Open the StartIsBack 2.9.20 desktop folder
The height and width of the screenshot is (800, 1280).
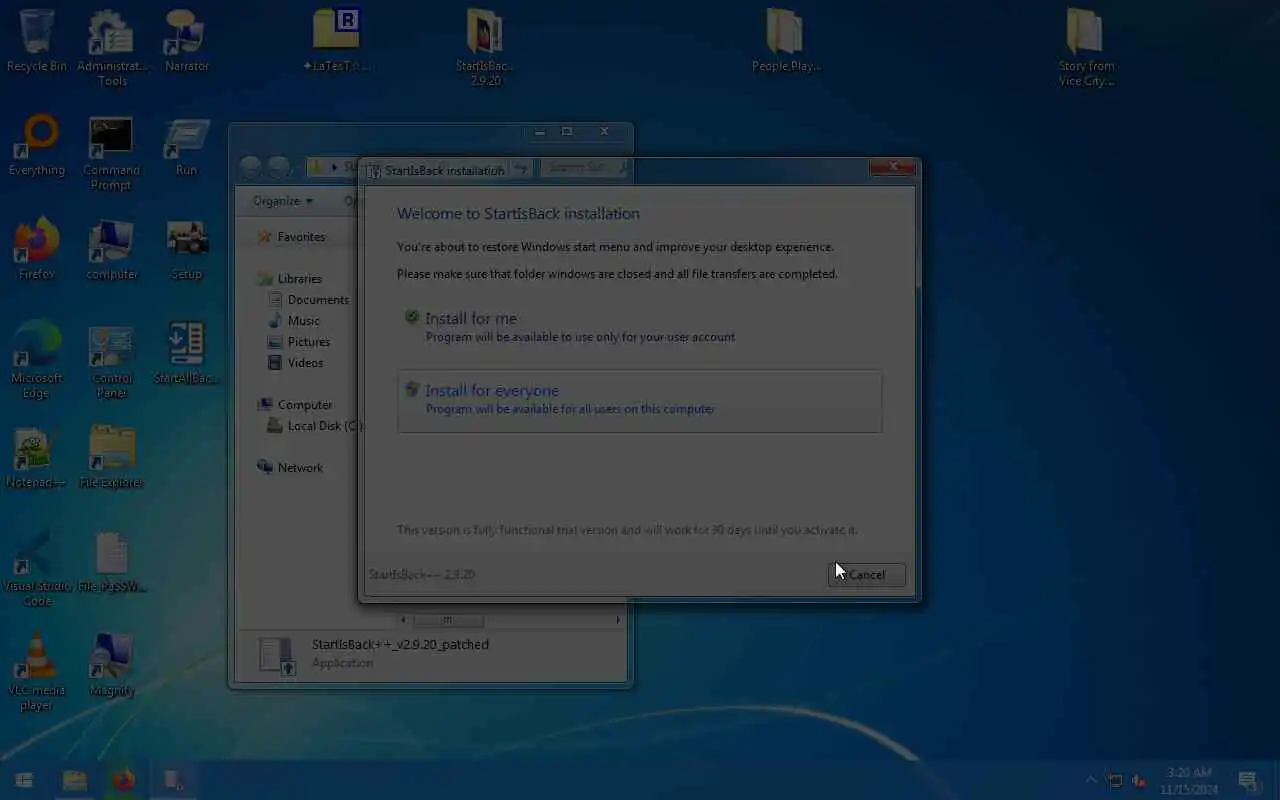pos(485,46)
